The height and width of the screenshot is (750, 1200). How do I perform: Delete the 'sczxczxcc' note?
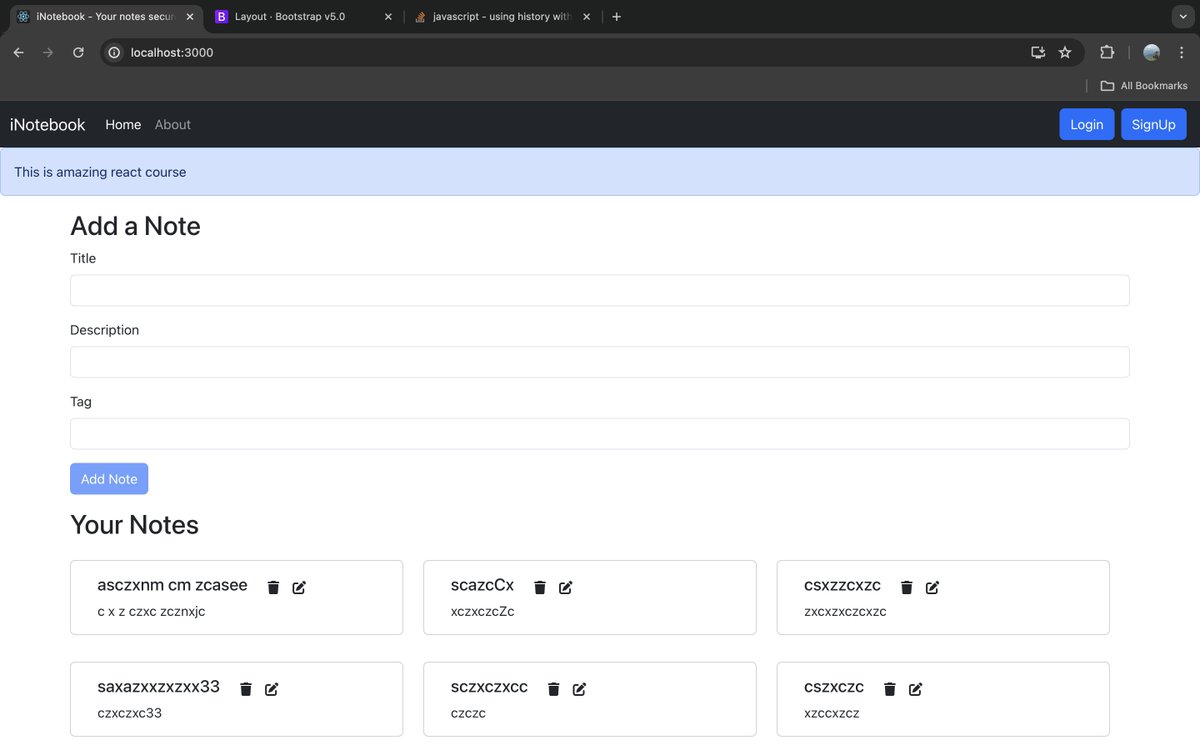point(553,688)
